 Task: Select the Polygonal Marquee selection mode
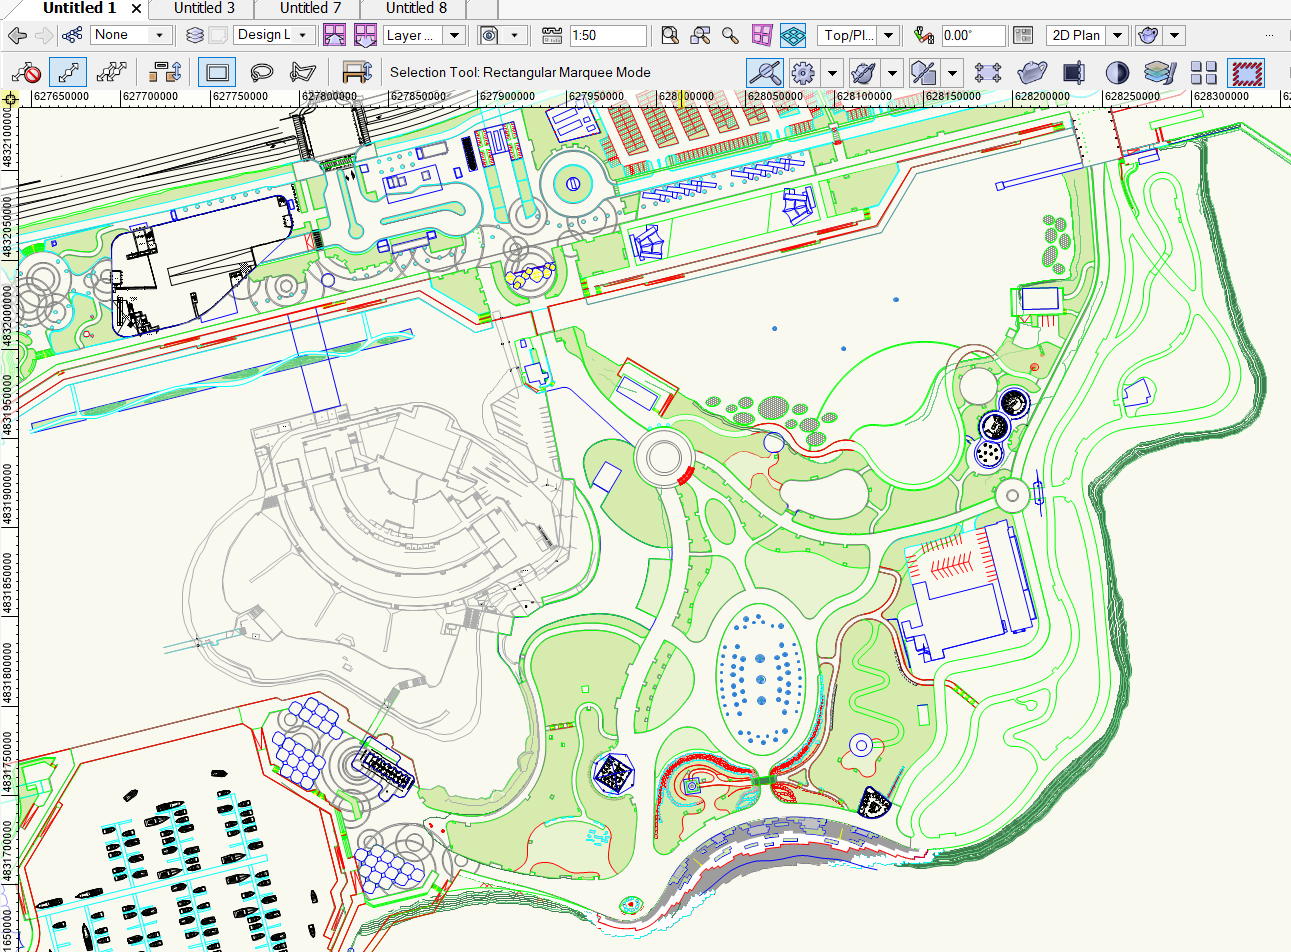coord(303,72)
